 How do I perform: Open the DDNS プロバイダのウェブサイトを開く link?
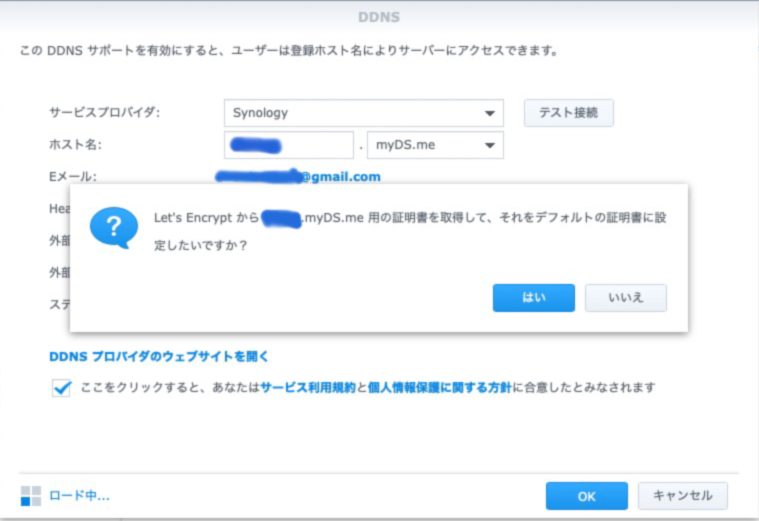click(x=159, y=357)
